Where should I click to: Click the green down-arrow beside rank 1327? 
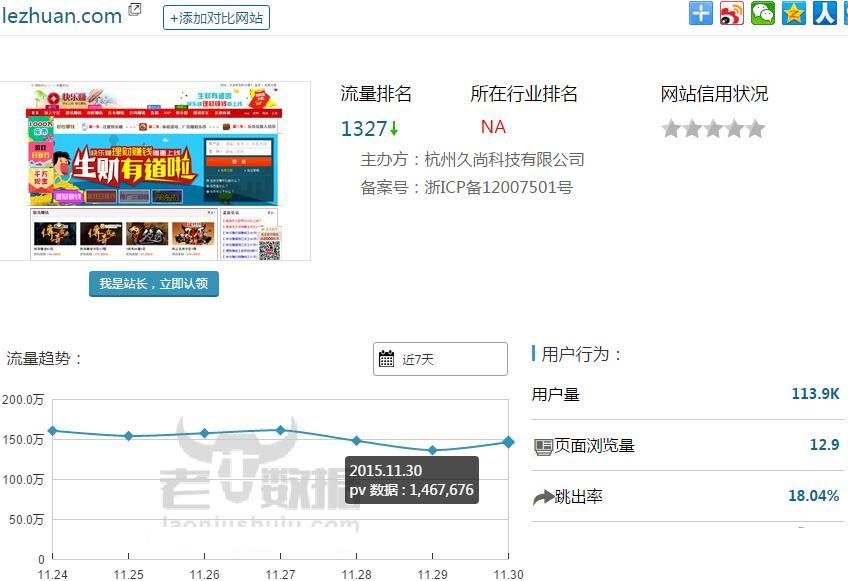click(394, 129)
